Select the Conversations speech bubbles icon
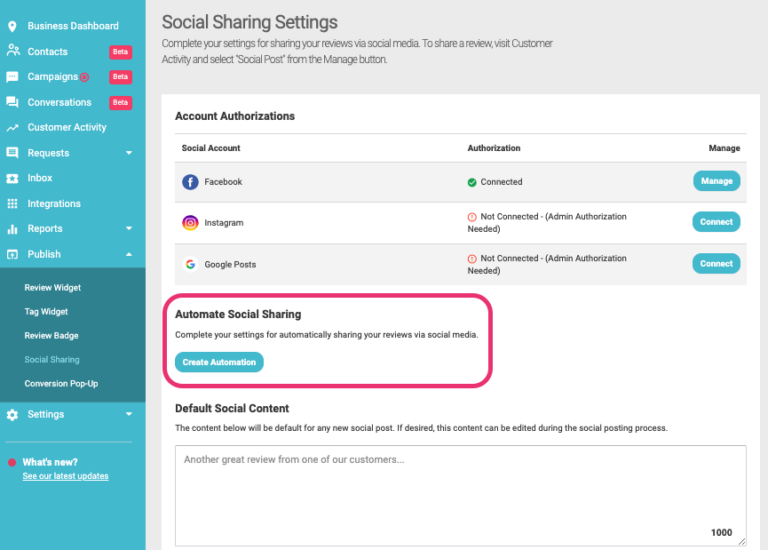 [x=12, y=102]
